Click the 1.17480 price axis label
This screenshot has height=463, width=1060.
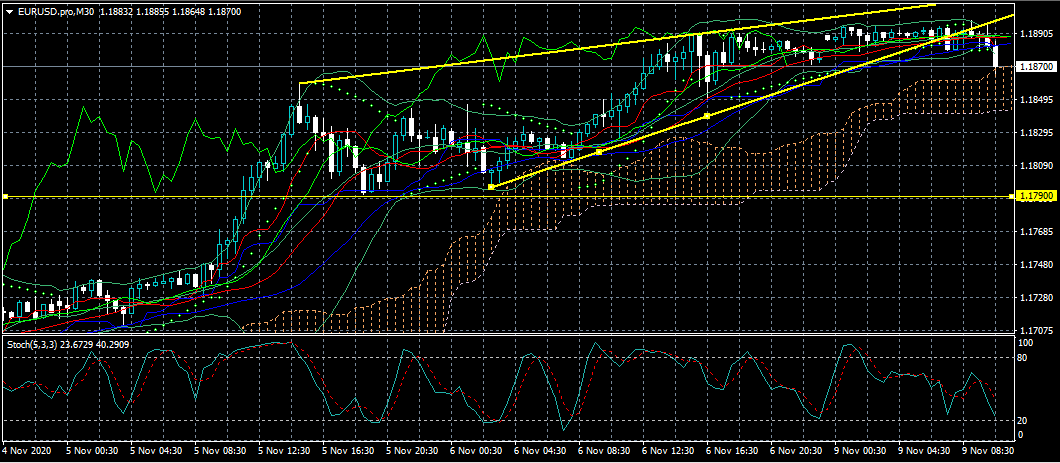click(1037, 265)
